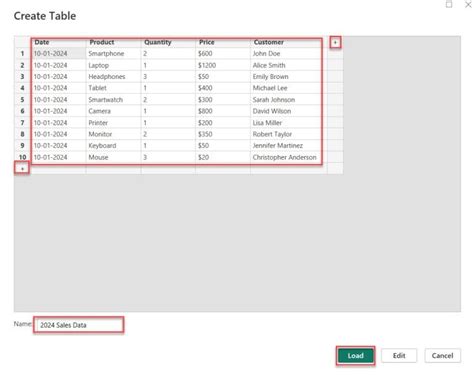Select row number 8 header
474x375 pixels.
point(22,134)
